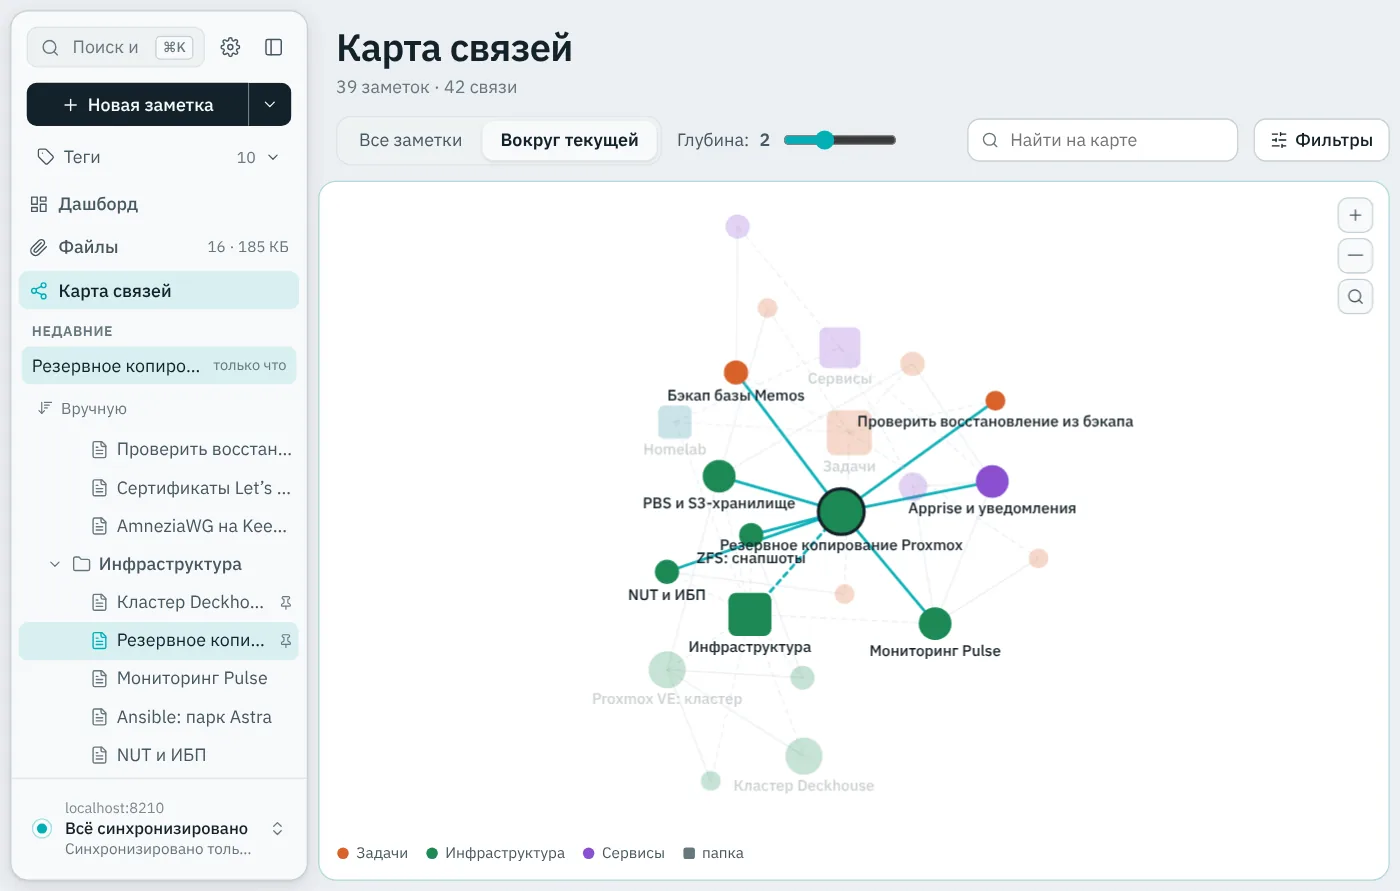This screenshot has width=1400, height=891.
Task: Click the Найти на карте search field
Action: [1102, 140]
